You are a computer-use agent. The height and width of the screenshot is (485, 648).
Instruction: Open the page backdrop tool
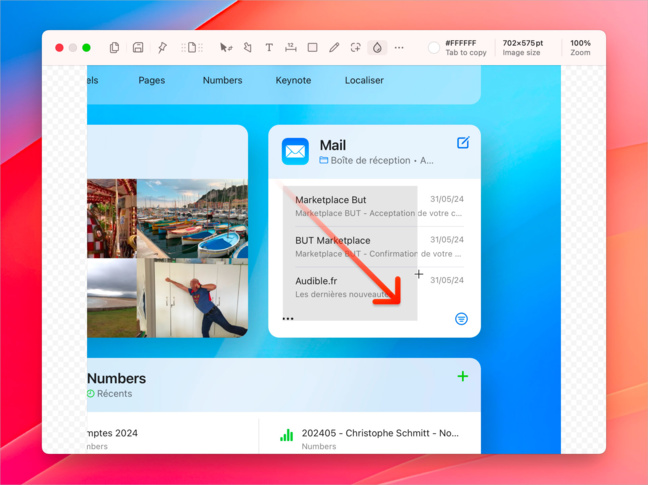click(192, 48)
